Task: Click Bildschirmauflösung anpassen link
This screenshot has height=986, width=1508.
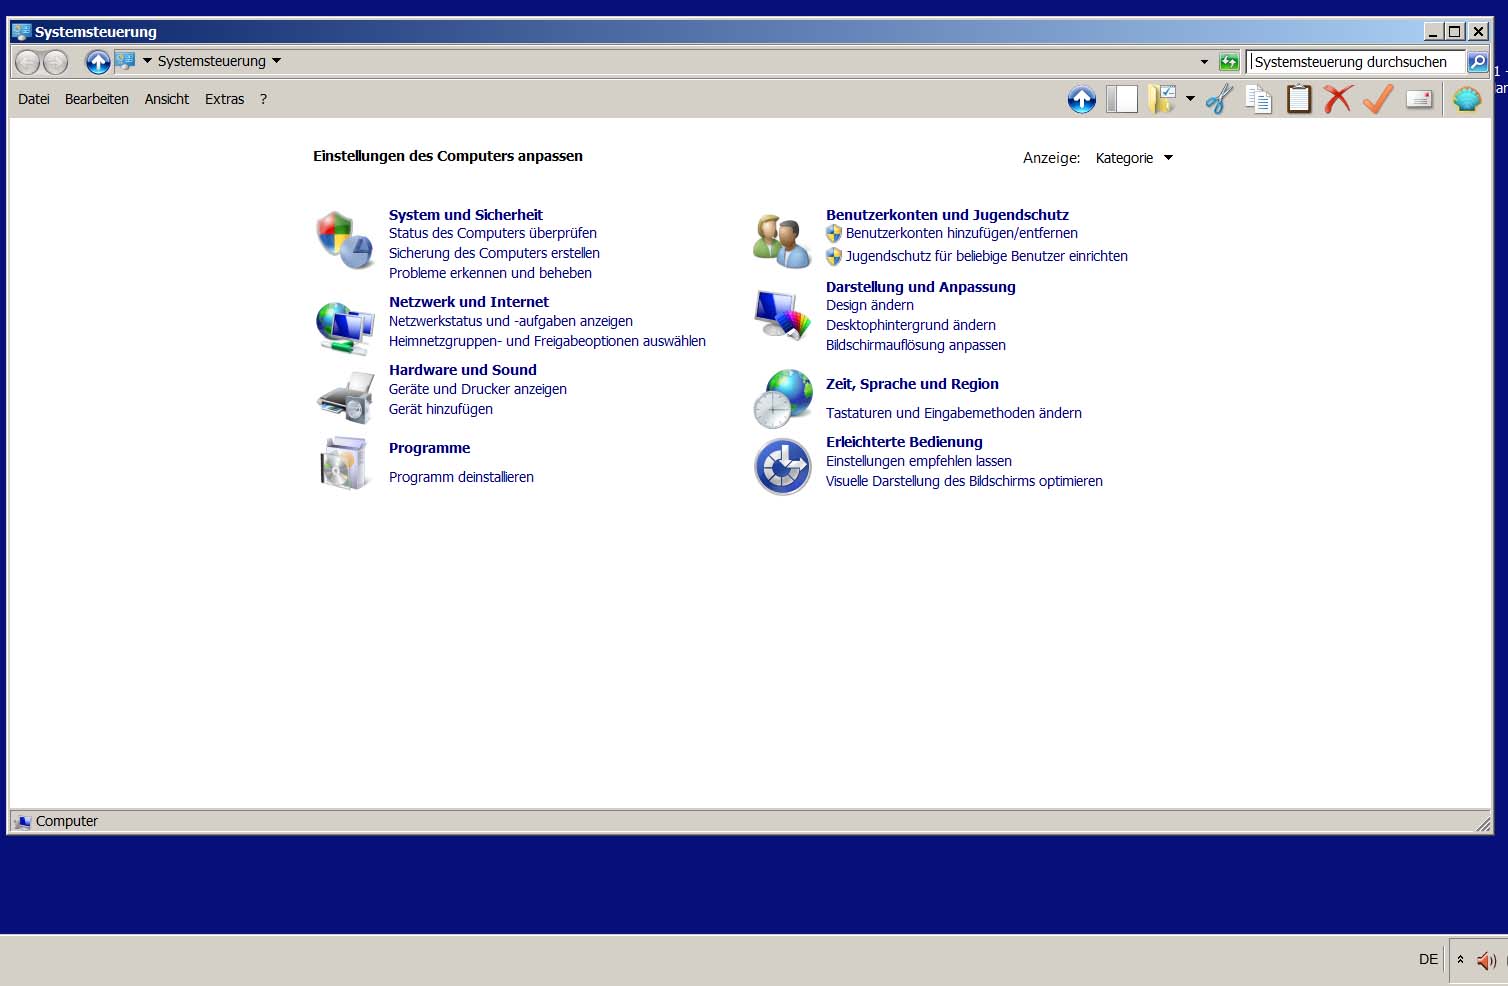Action: click(916, 345)
